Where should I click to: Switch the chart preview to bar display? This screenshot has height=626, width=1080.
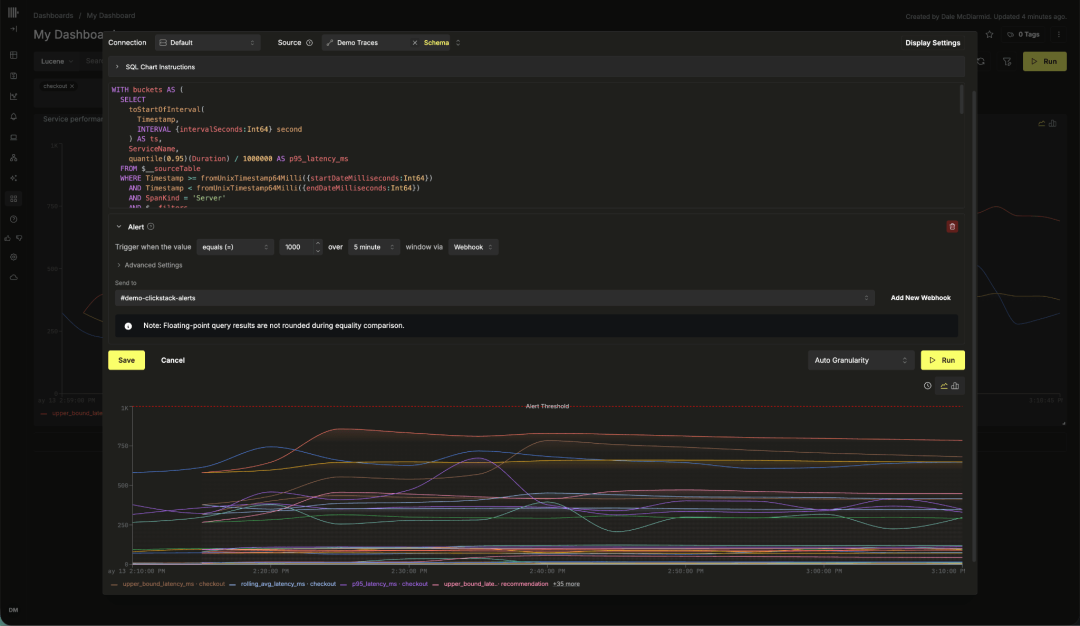click(955, 386)
